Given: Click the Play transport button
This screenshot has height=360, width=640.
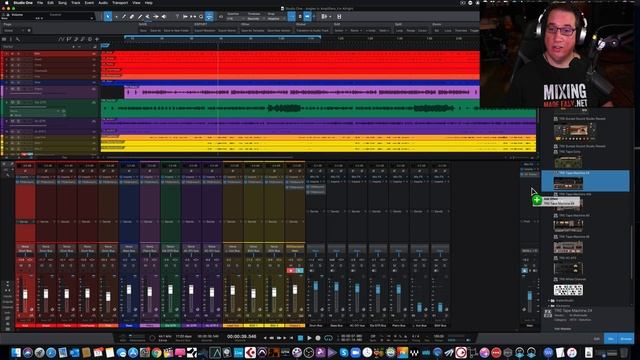Looking at the screenshot, I should pos(309,338).
